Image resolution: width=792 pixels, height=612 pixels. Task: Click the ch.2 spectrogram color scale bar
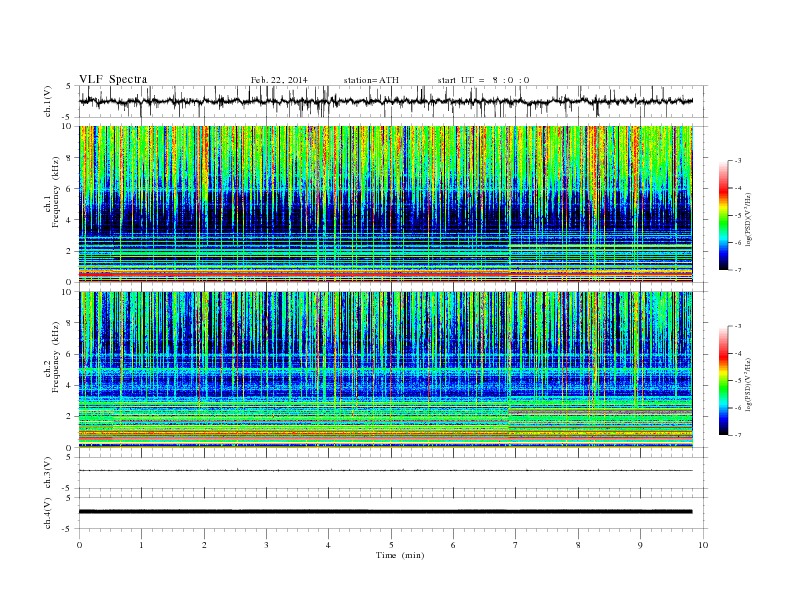[x=723, y=380]
